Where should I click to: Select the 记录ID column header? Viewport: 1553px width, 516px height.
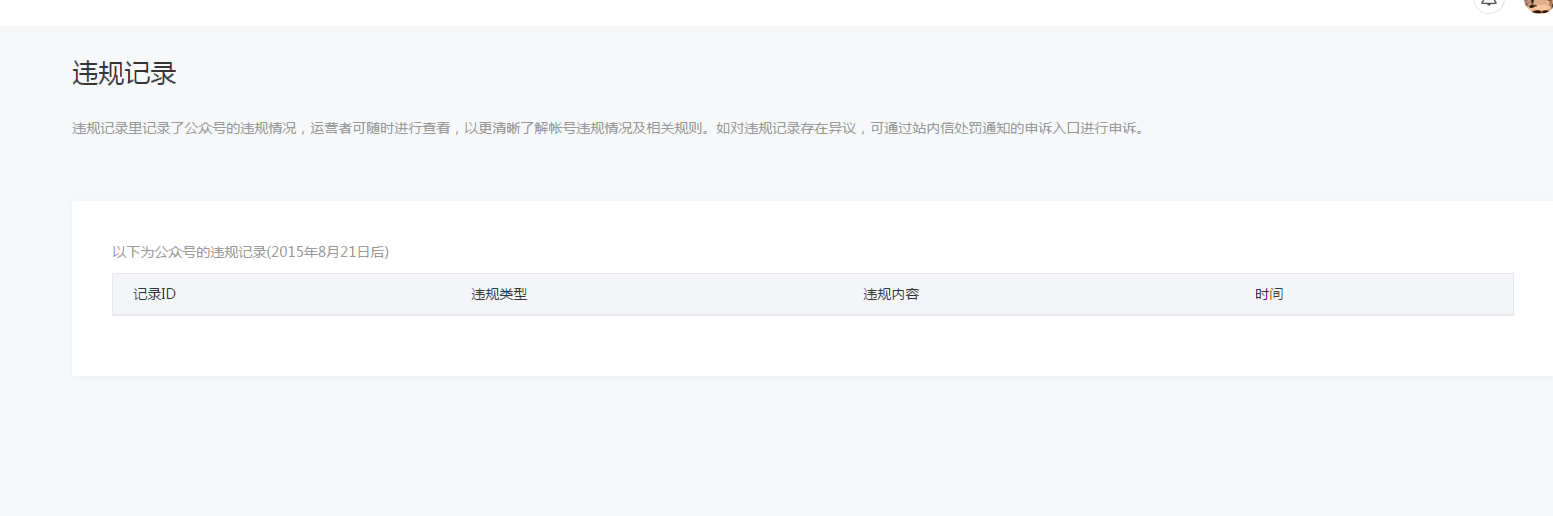click(155, 295)
